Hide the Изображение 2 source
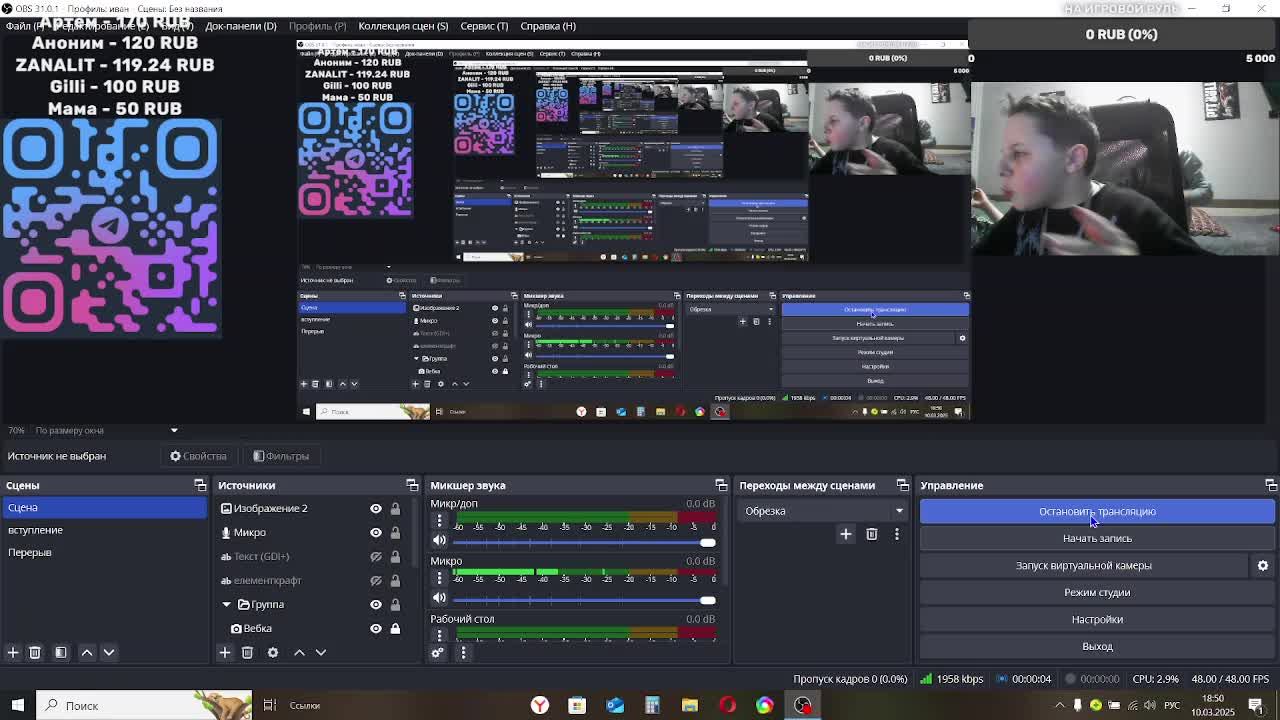This screenshot has height=720, width=1280. pyautogui.click(x=376, y=508)
